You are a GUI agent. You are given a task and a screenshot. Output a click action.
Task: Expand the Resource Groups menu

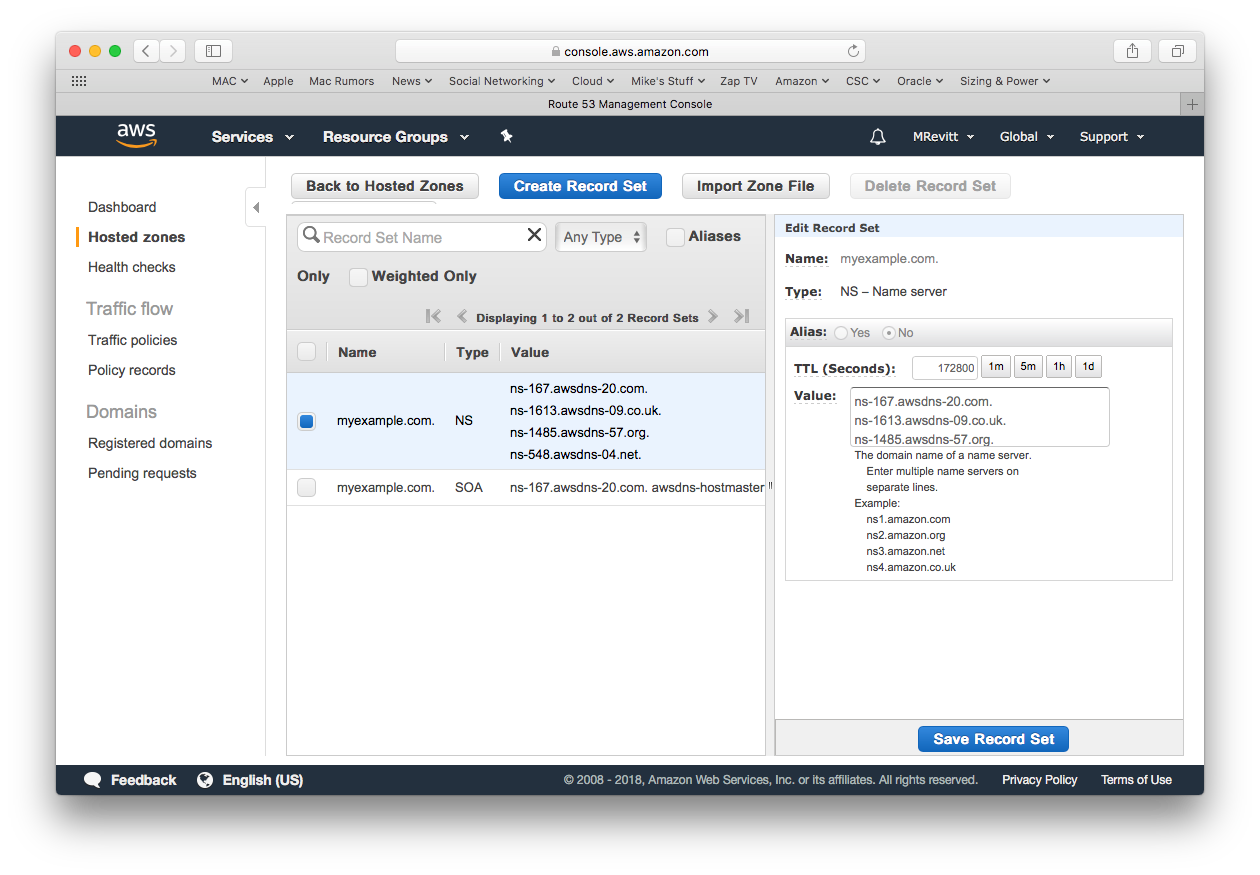[x=396, y=137]
